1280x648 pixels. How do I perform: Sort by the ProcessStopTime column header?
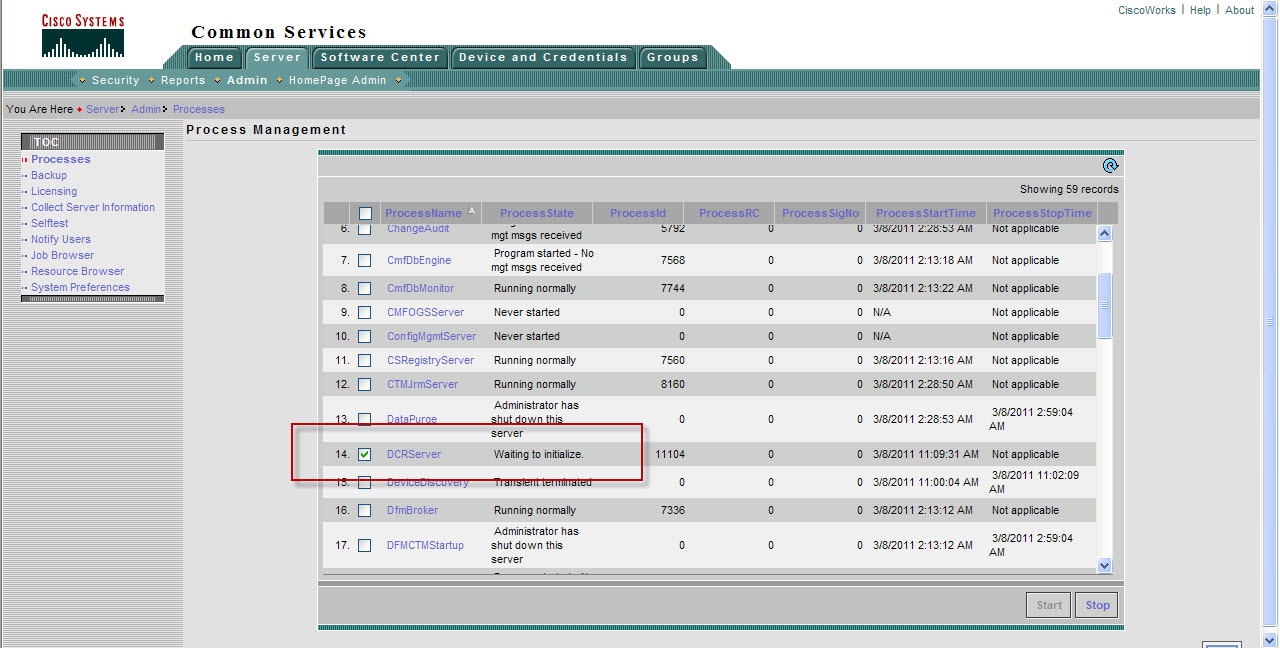tap(1042, 213)
